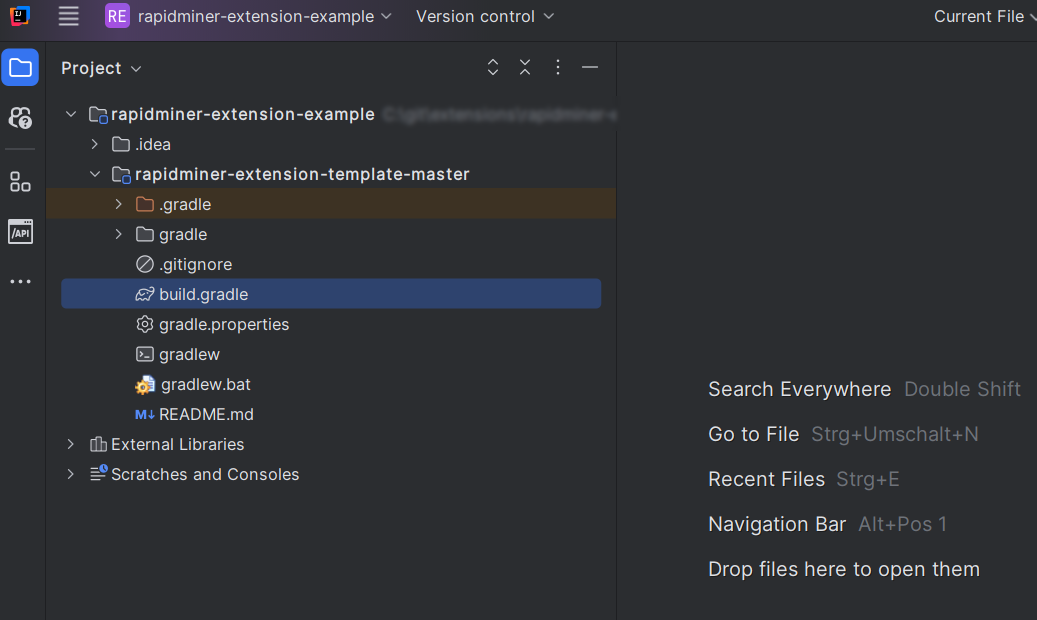Viewport: 1037px width, 620px height.
Task: Collapse all nodes in the Project tree
Action: 525,67
